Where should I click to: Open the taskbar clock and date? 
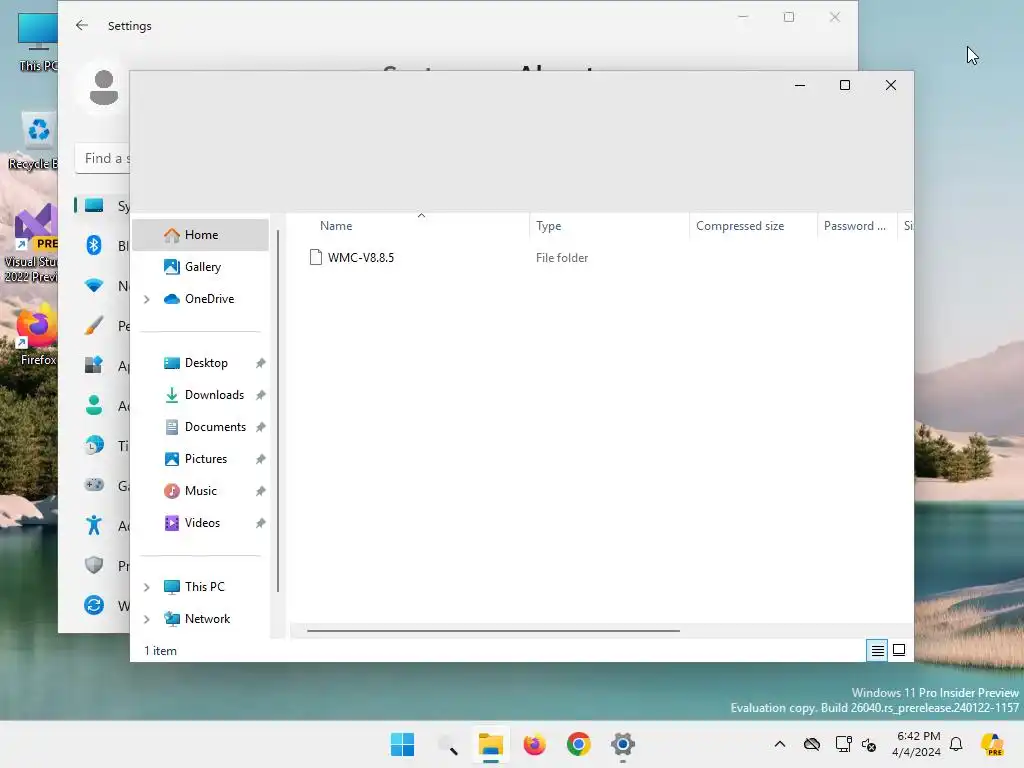(917, 744)
